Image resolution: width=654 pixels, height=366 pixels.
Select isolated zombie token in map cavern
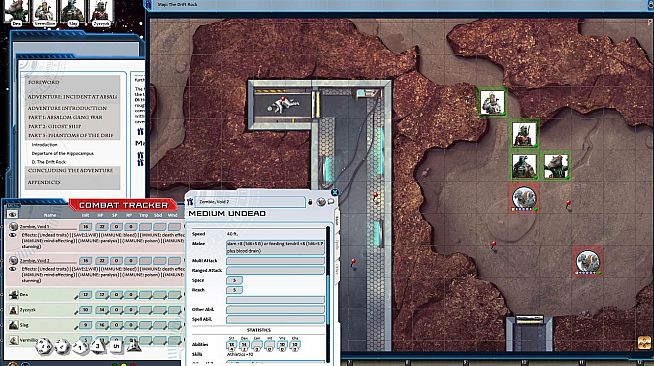pos(588,262)
